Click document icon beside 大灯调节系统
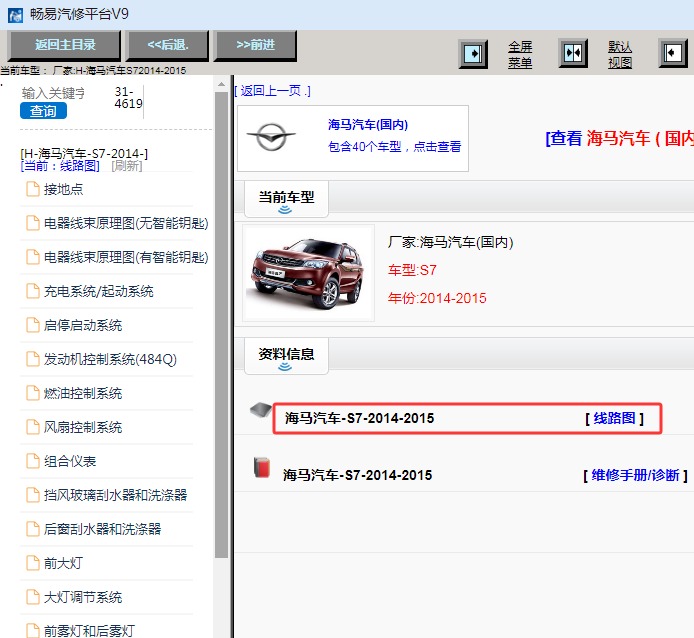This screenshot has height=638, width=694. pyautogui.click(x=33, y=597)
